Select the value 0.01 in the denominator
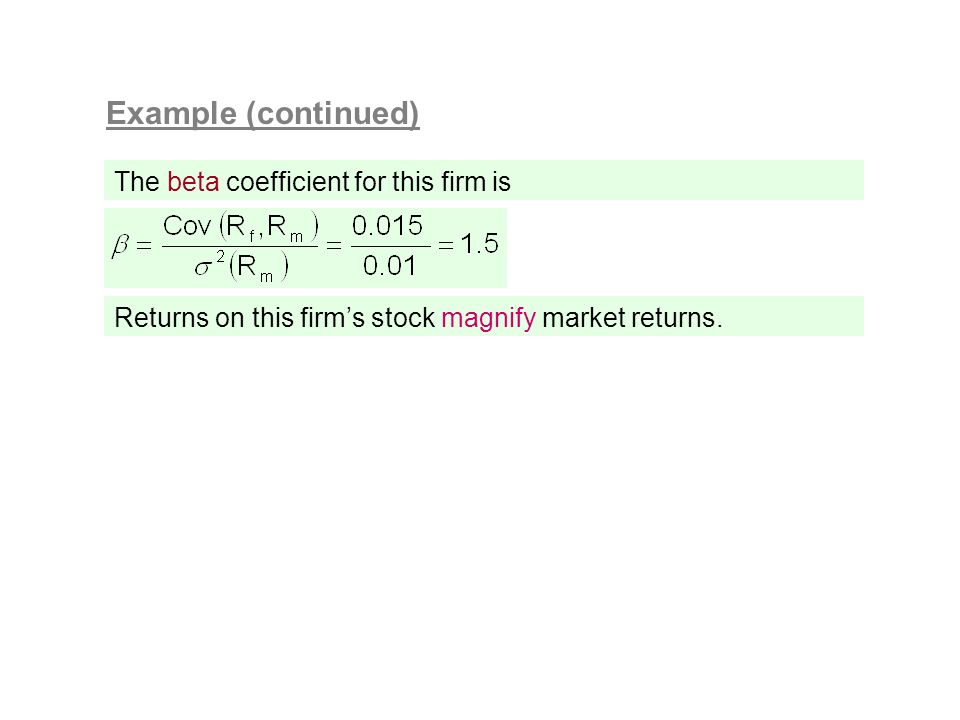 click(x=389, y=266)
